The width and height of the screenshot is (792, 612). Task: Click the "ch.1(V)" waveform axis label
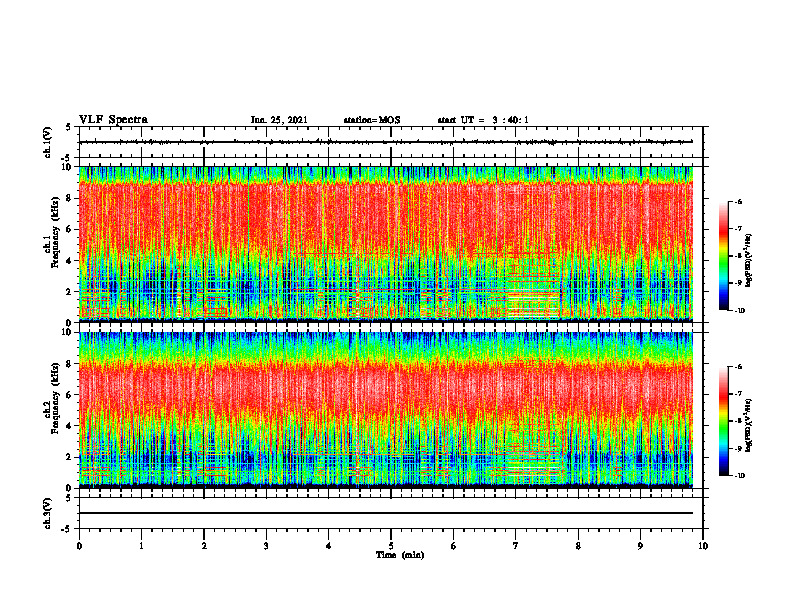pyautogui.click(x=48, y=142)
